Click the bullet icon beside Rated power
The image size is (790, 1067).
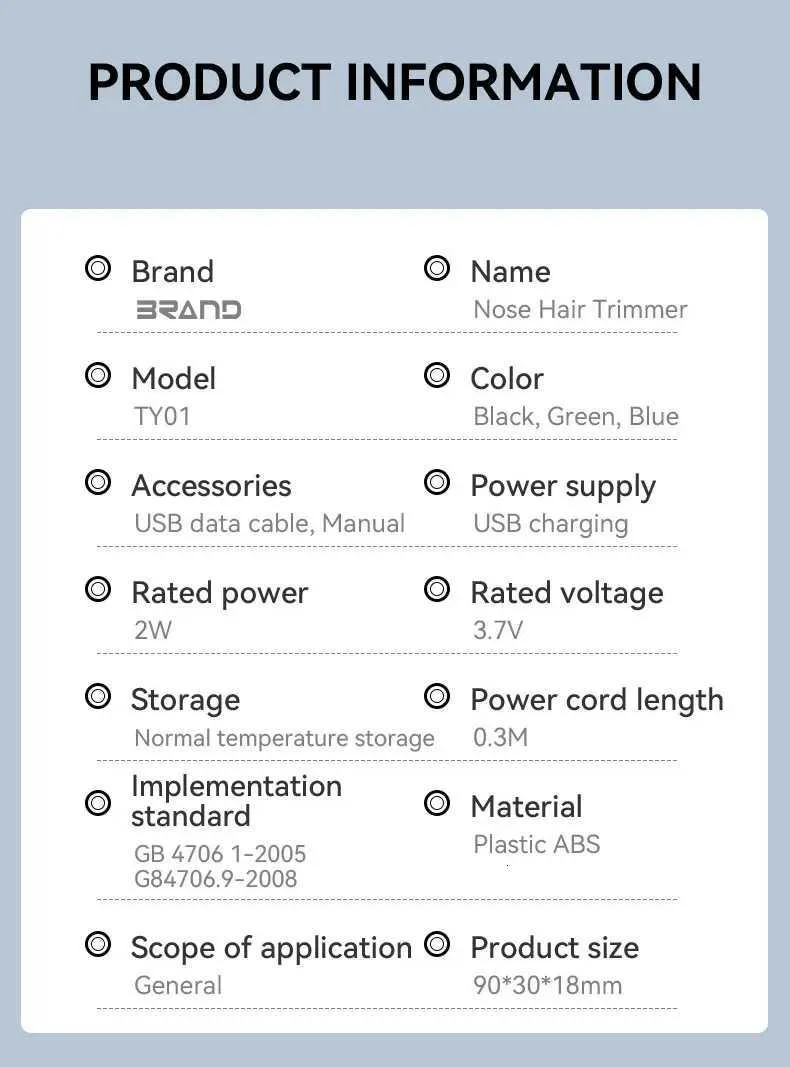click(x=98, y=590)
